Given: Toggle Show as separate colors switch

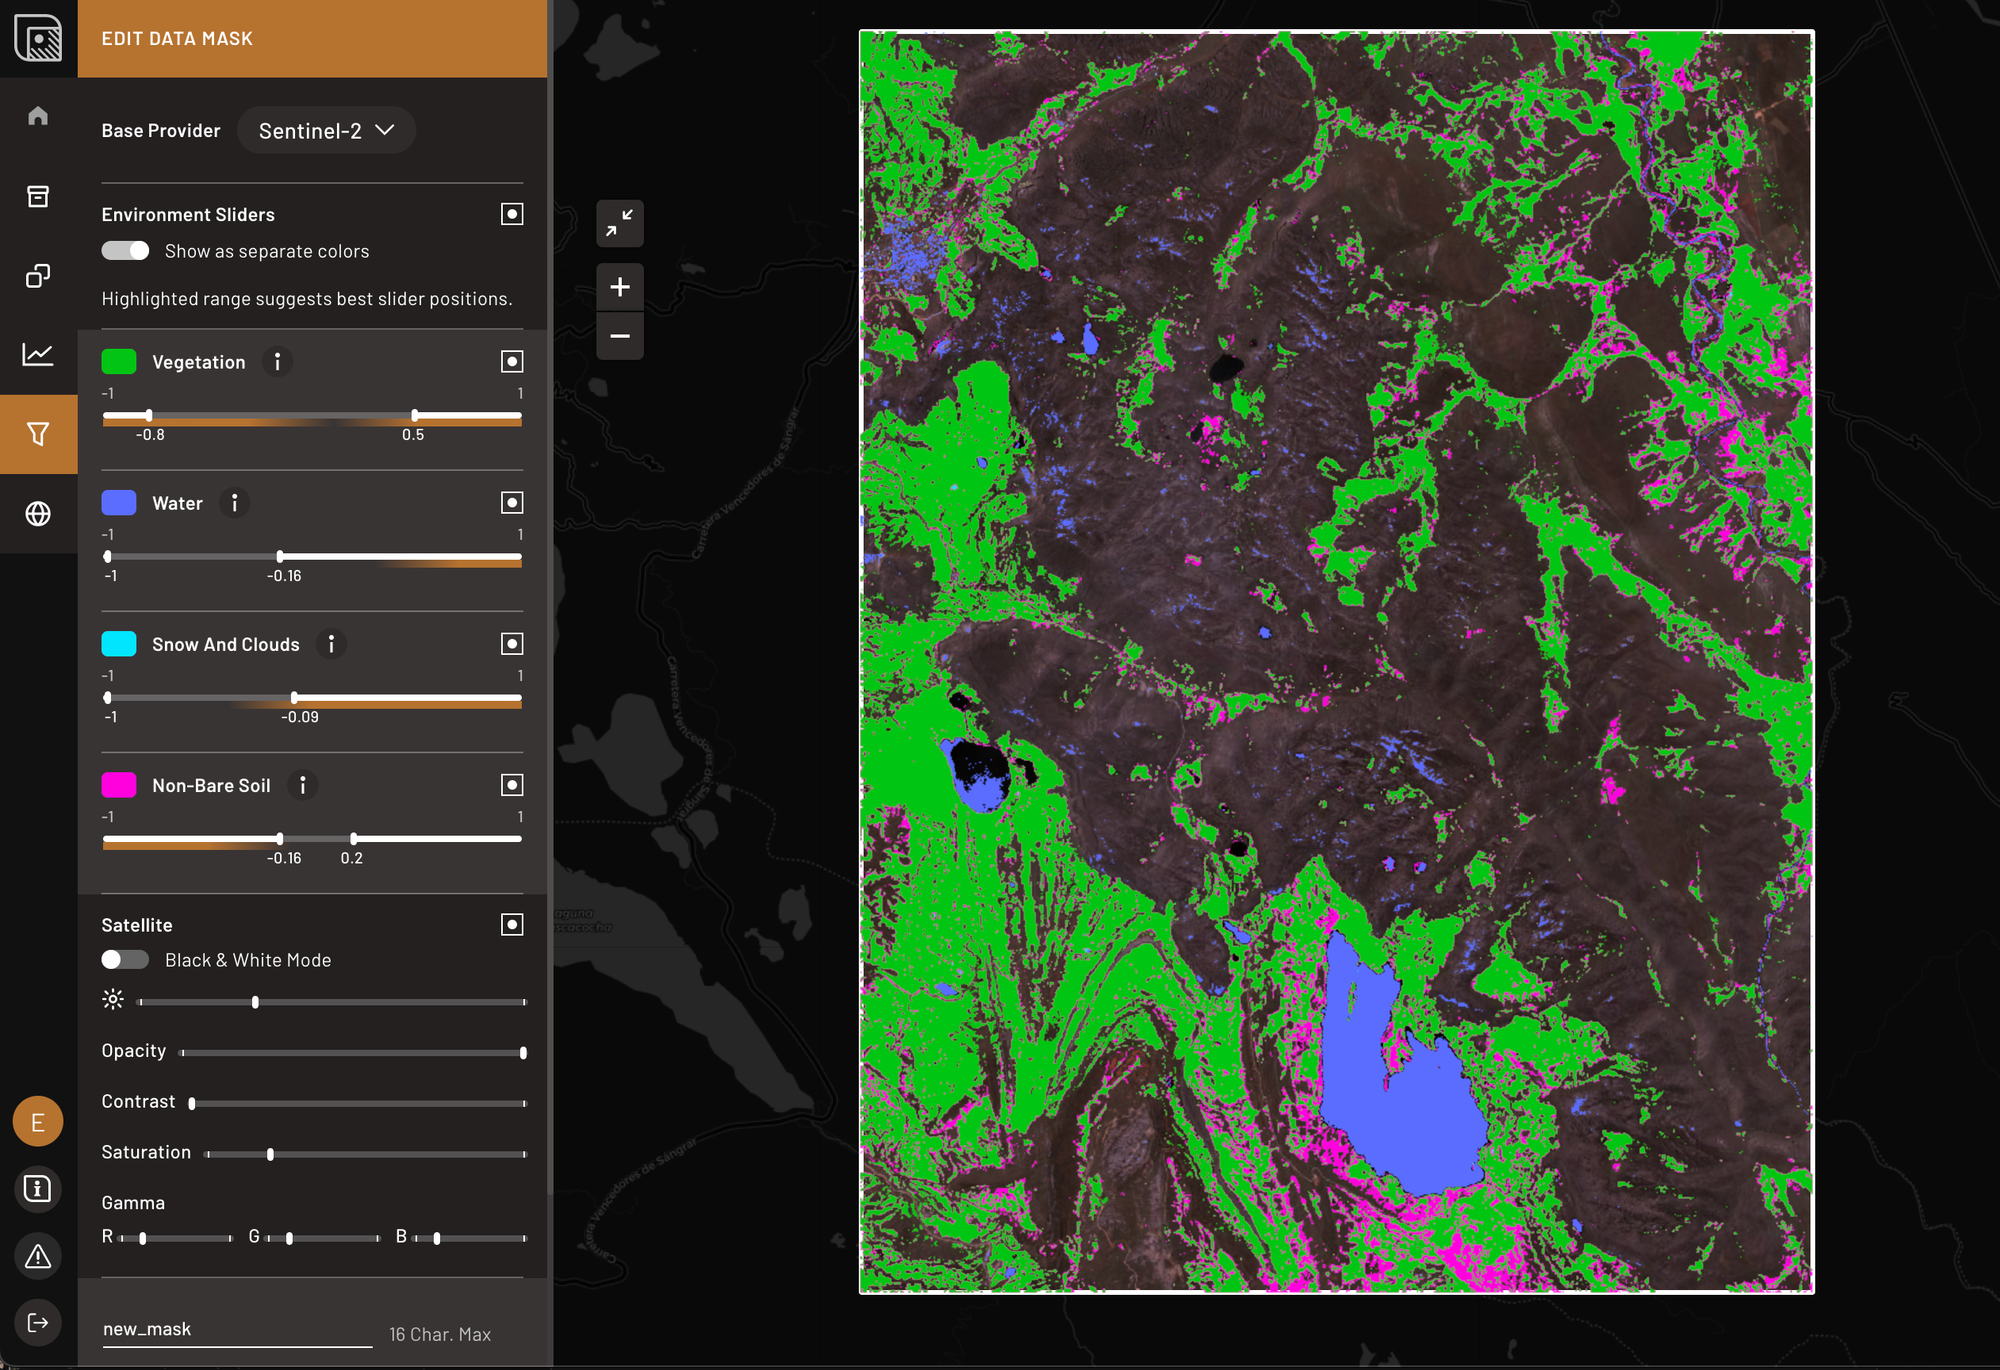Looking at the screenshot, I should [125, 251].
